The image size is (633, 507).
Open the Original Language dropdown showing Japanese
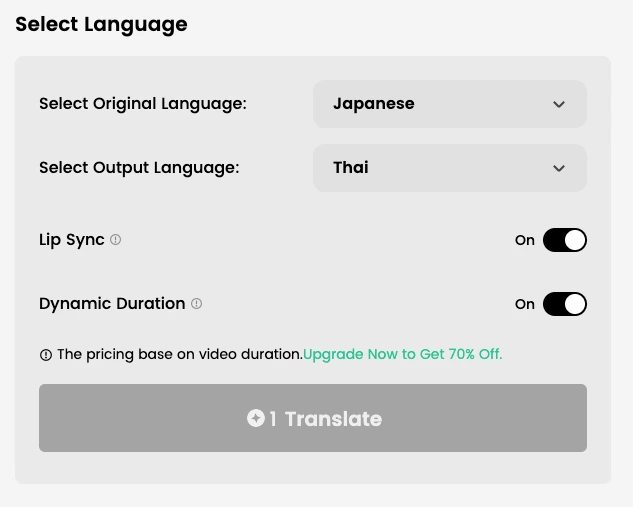[x=450, y=104]
